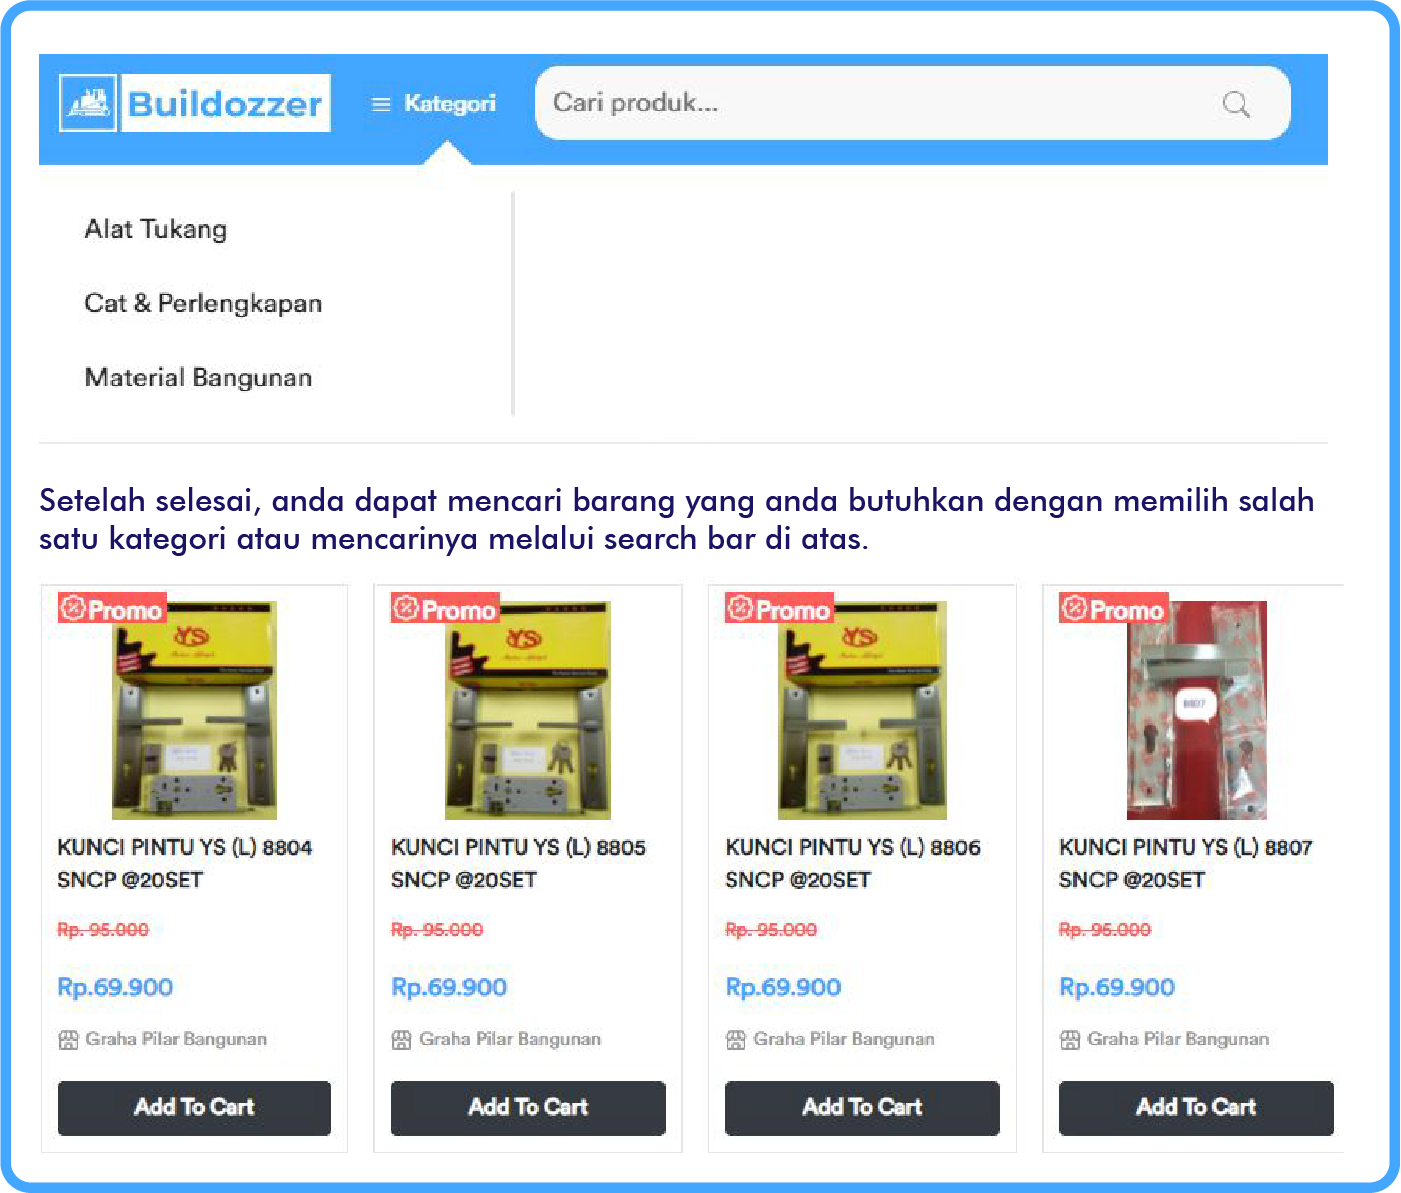Add KUNCI PINTU YS 8806 to cart
The height and width of the screenshot is (1193, 1401).
coord(862,1108)
